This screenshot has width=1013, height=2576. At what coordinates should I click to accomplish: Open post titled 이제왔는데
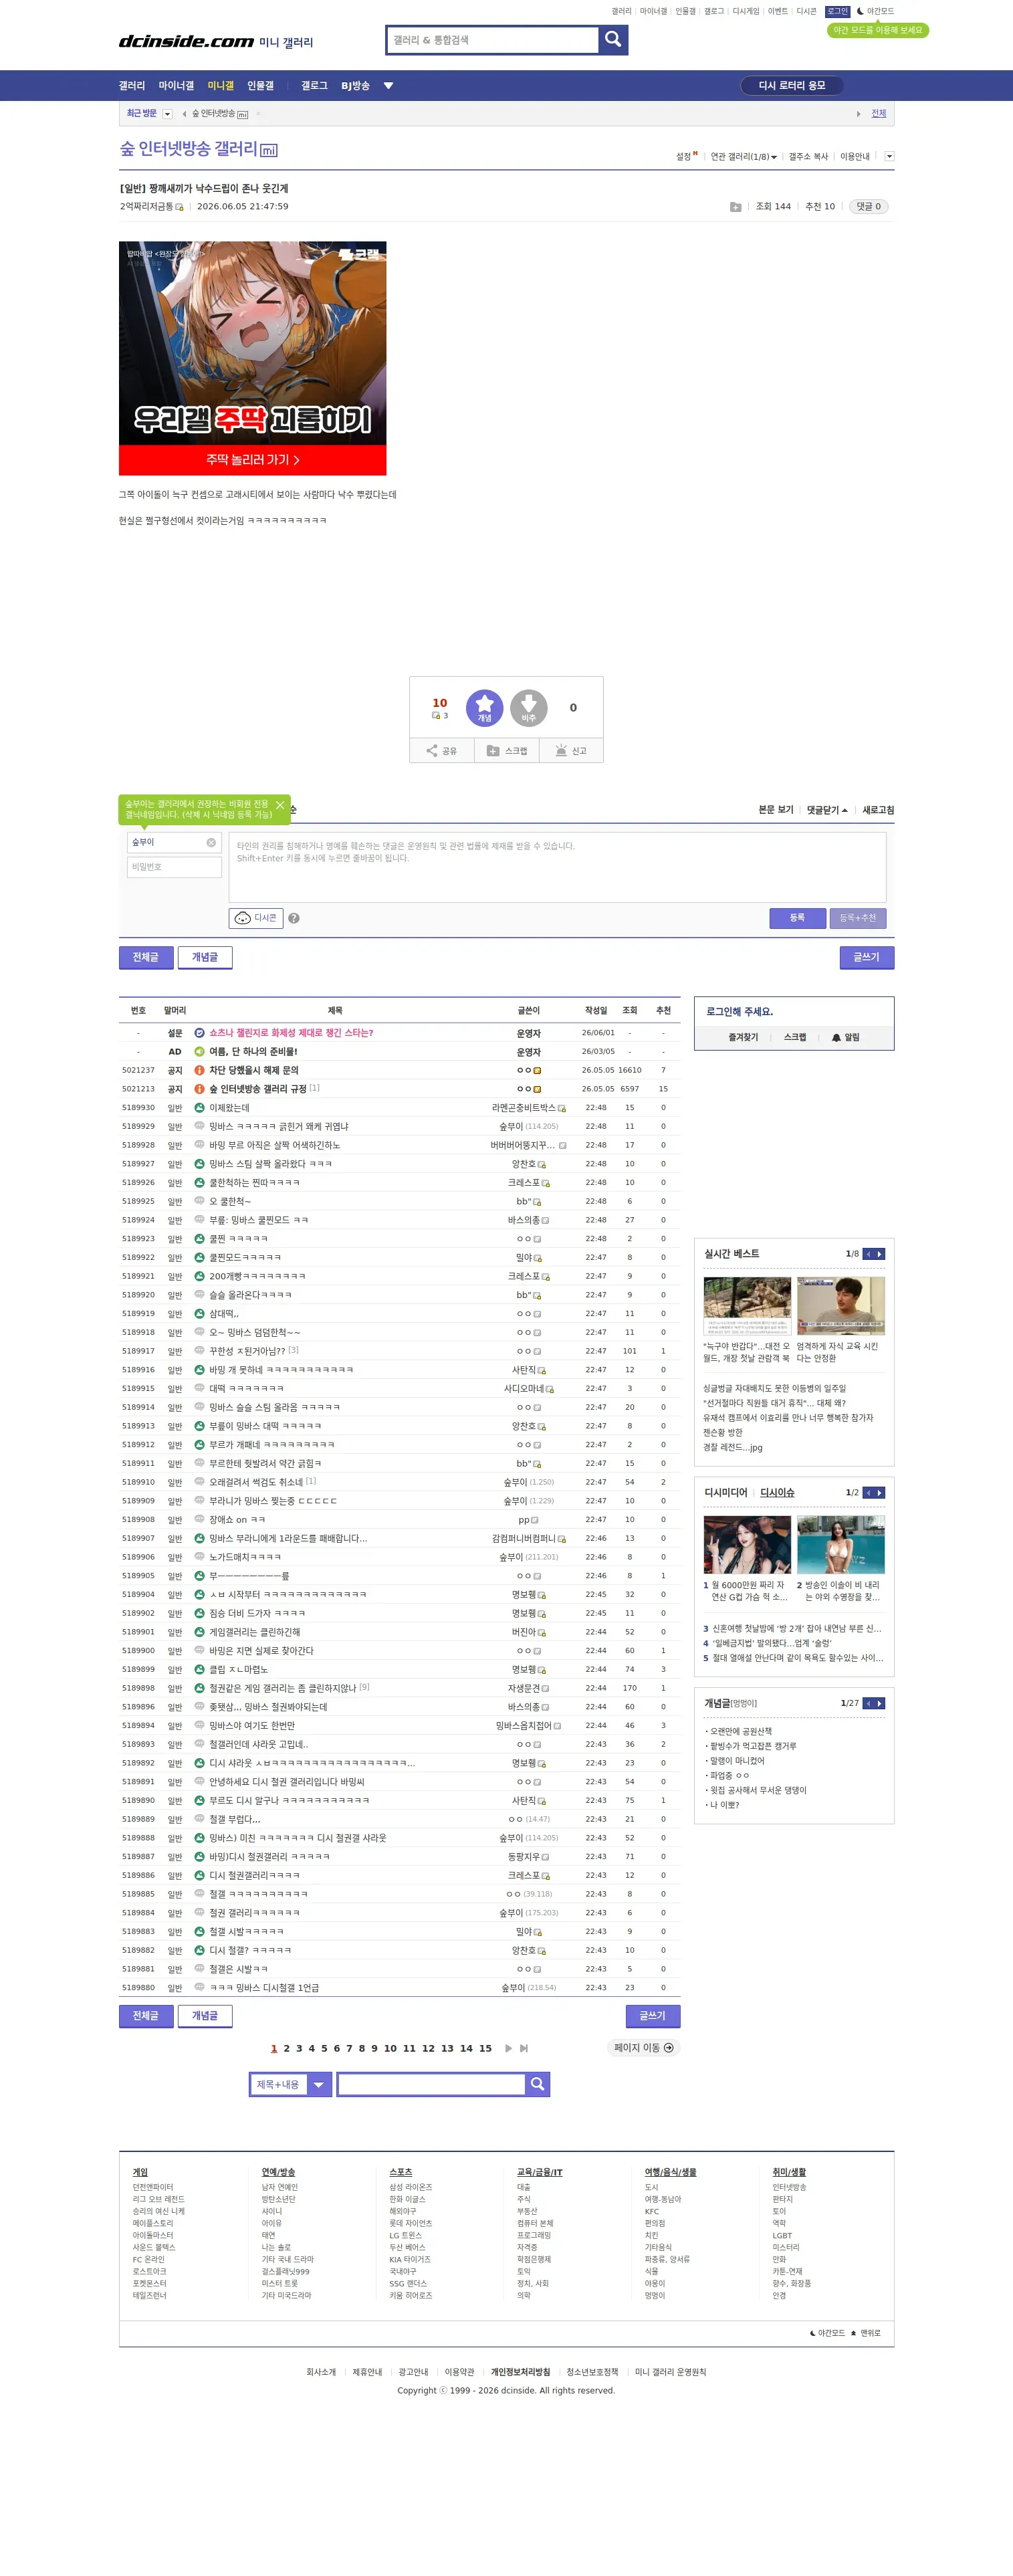coord(229,1108)
